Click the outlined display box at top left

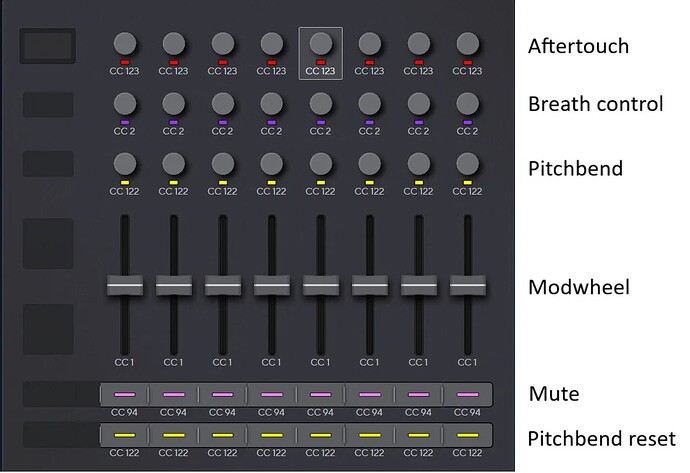[x=47, y=45]
